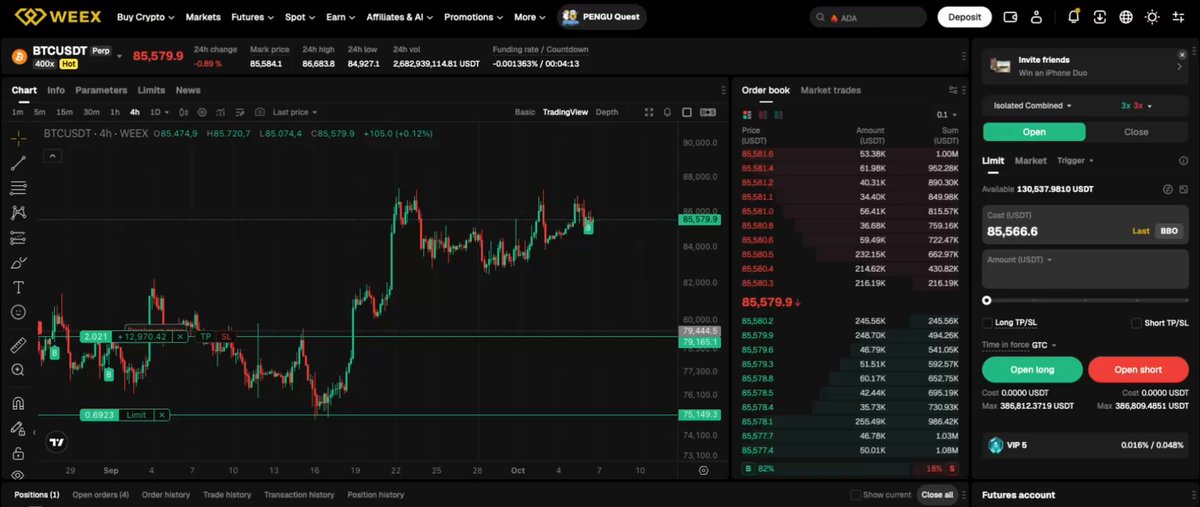Viewport: 1200px width, 507px height.
Task: Select the Open position toggle
Action: coord(1034,132)
